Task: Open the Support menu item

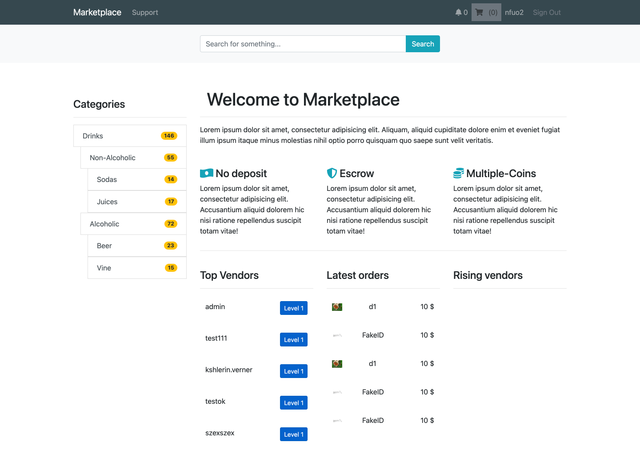Action: pyautogui.click(x=145, y=13)
